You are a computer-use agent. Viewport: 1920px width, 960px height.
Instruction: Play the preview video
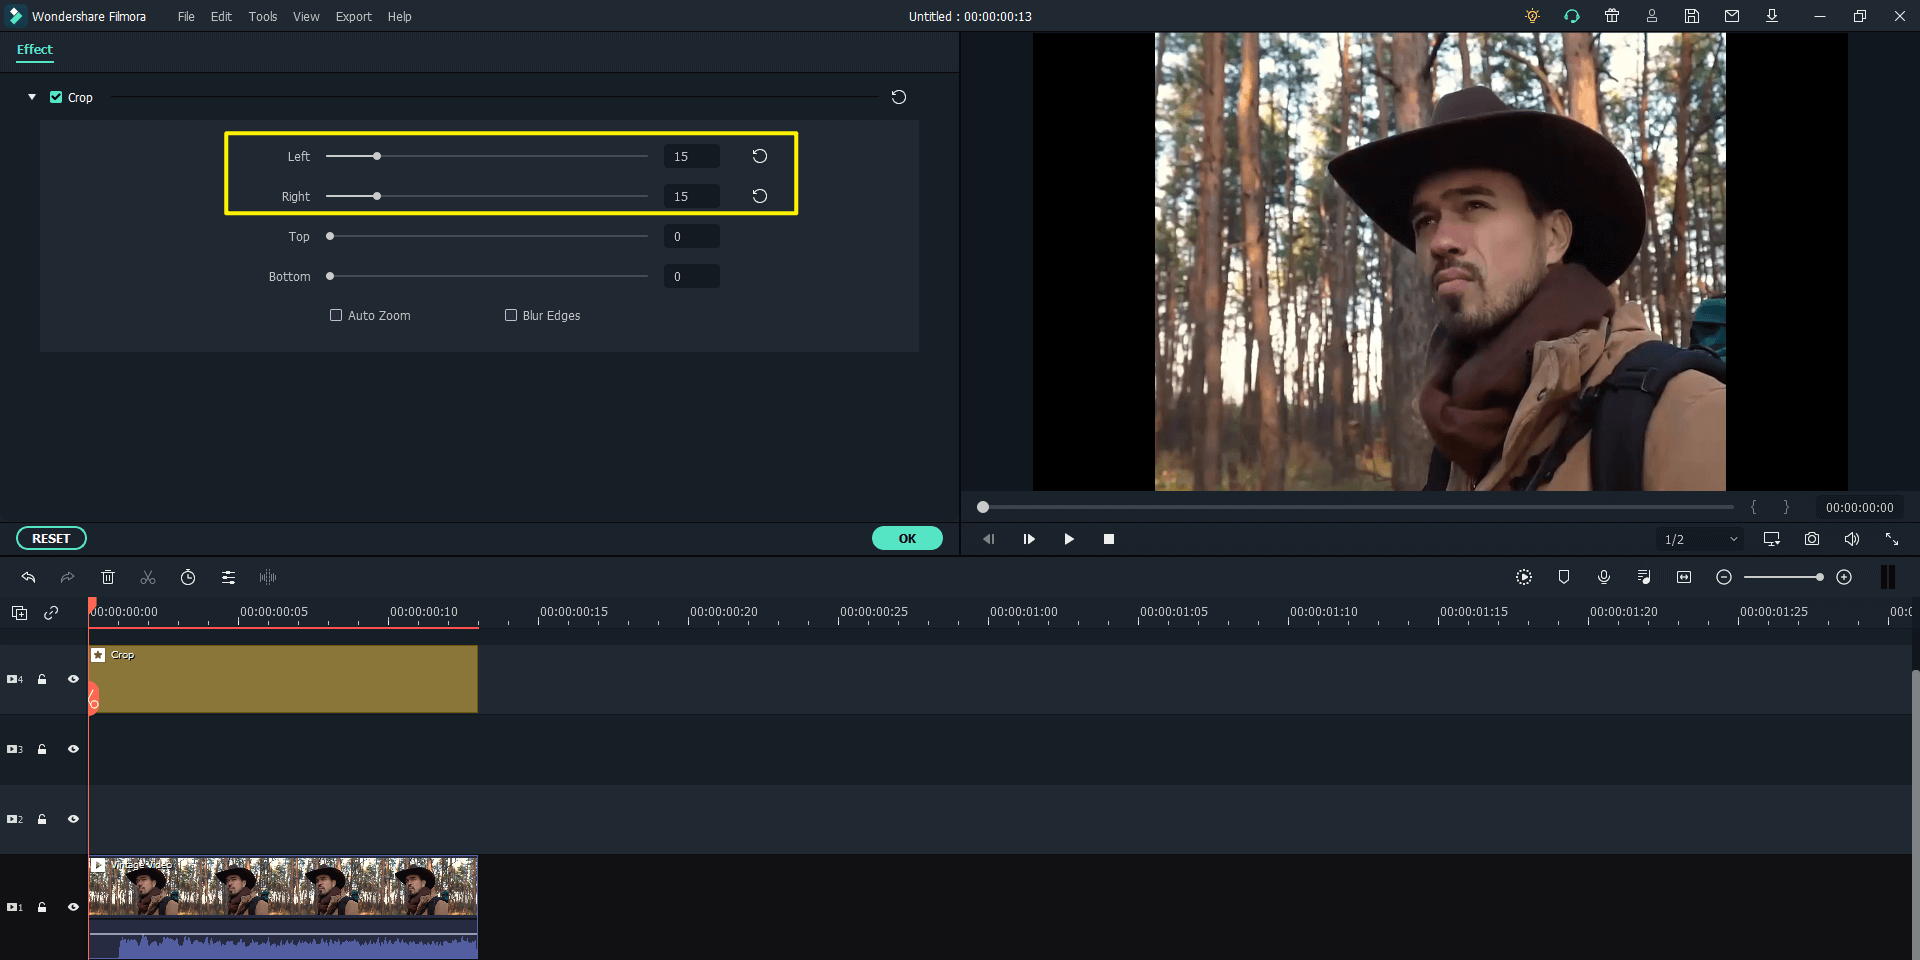(x=1069, y=539)
